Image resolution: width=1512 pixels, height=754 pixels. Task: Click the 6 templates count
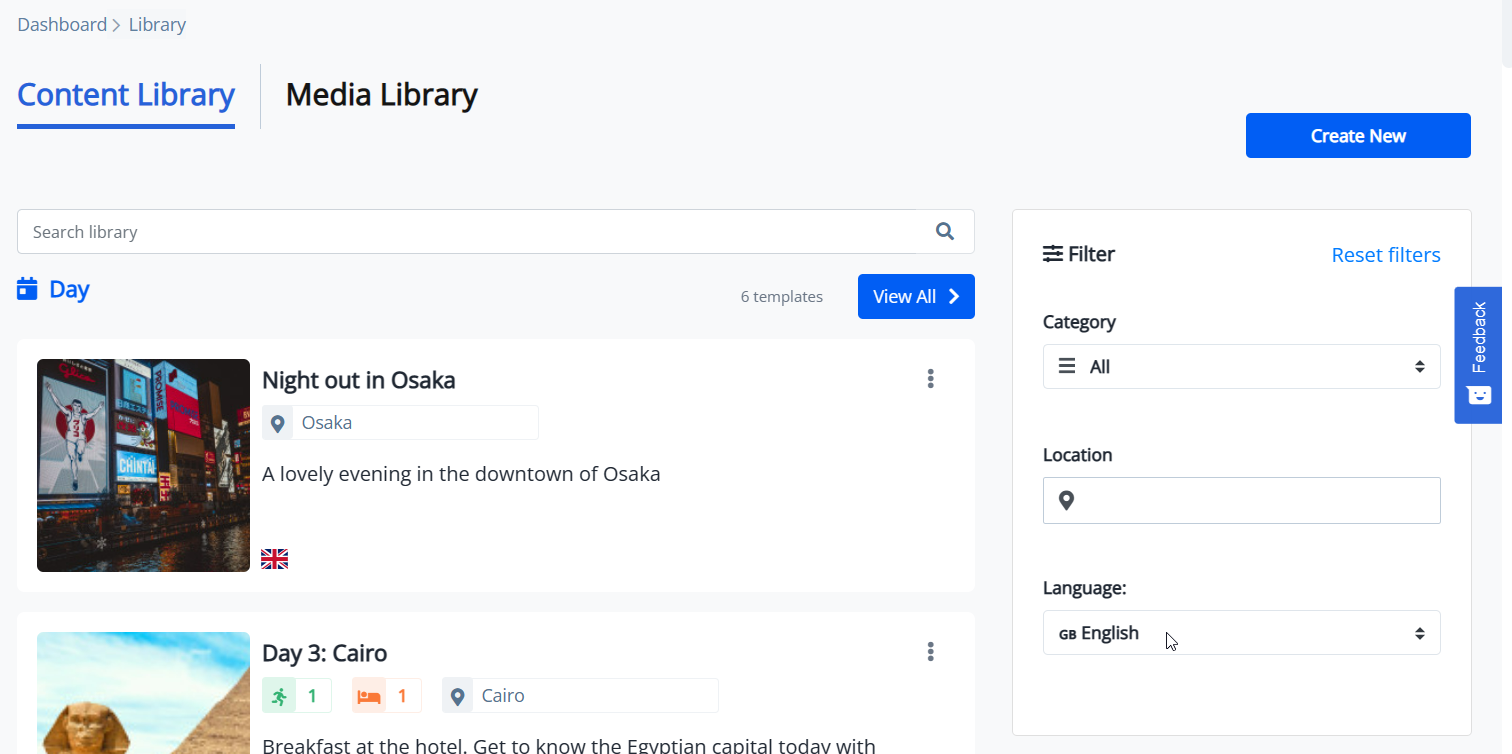(x=782, y=296)
